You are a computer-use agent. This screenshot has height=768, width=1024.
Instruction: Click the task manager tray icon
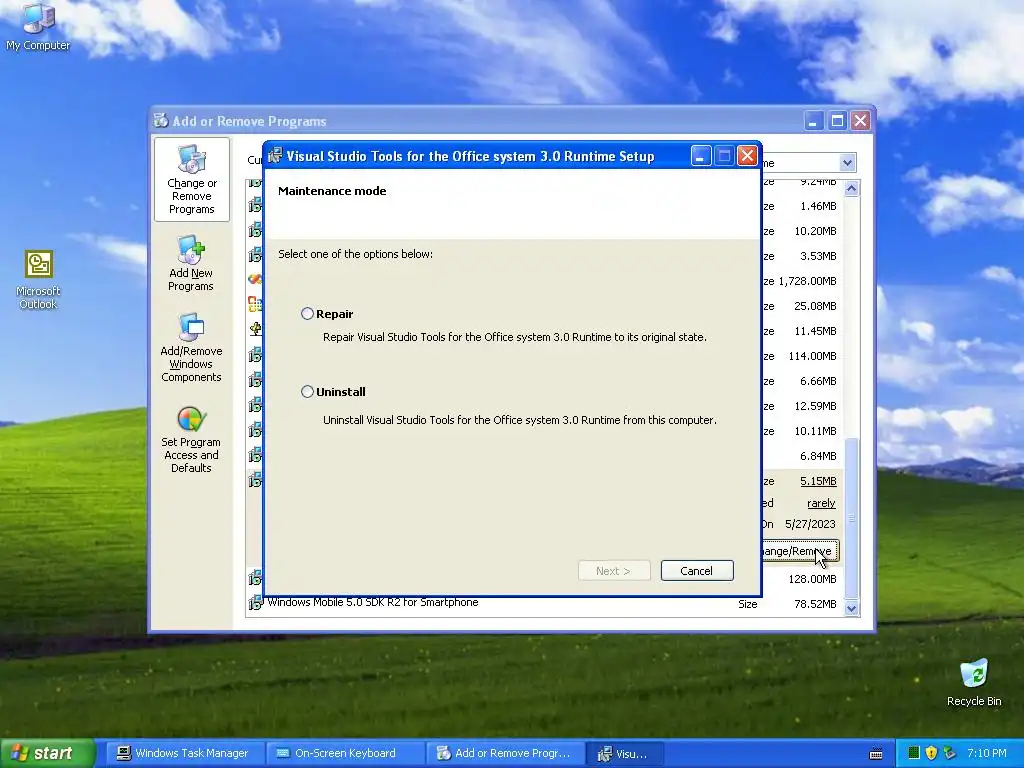click(914, 753)
